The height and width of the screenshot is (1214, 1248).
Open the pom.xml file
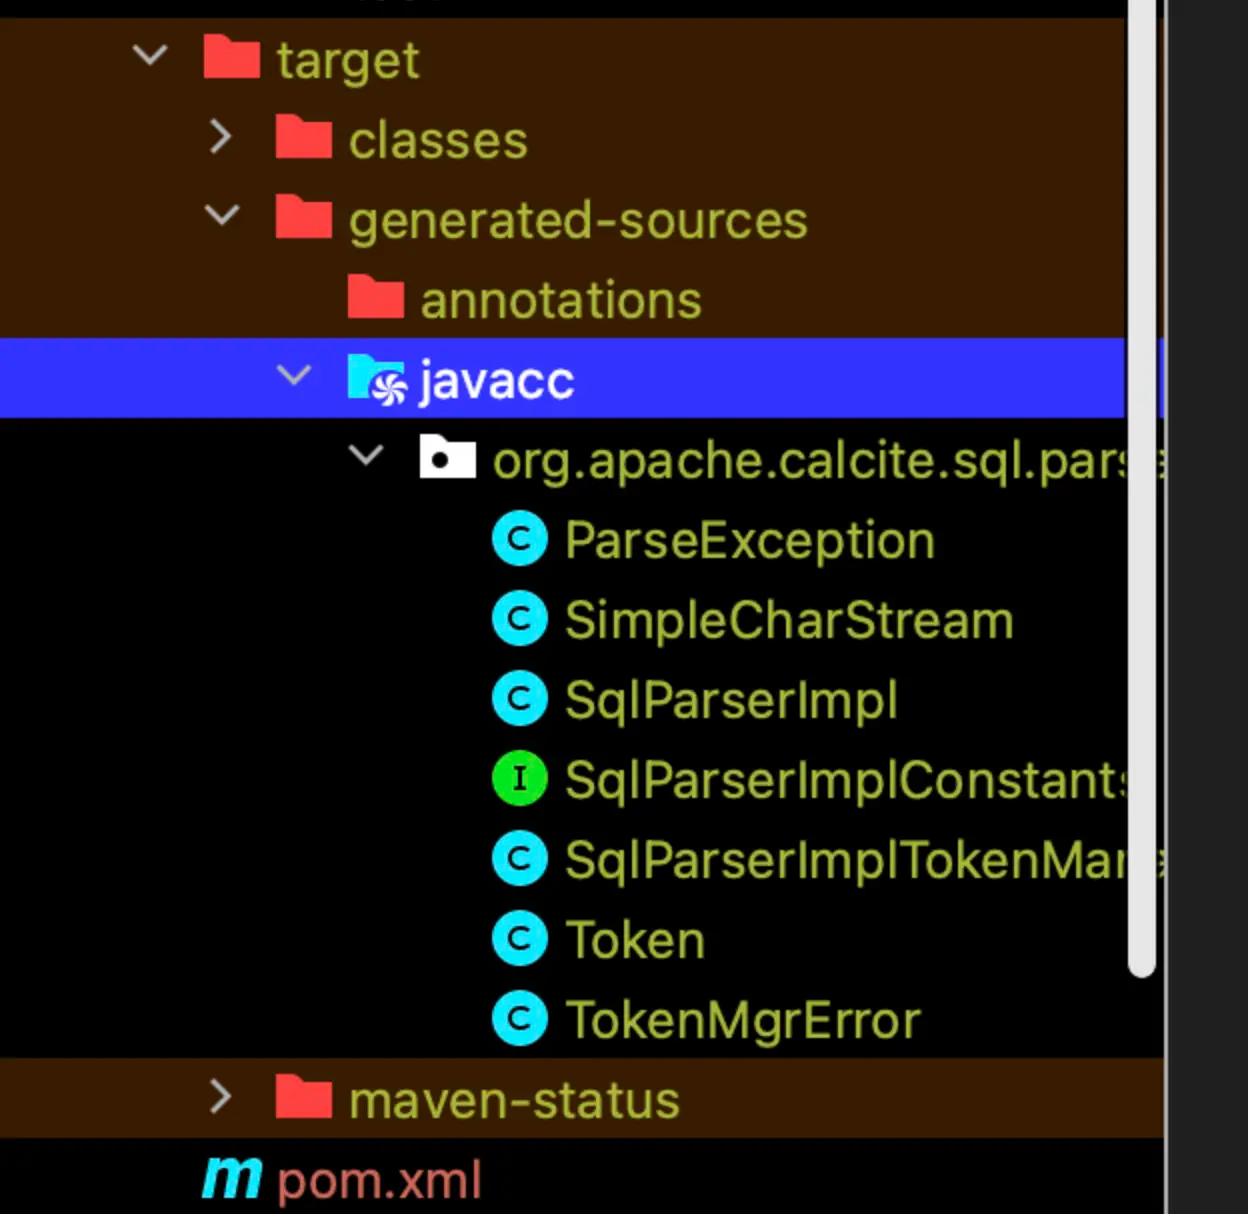point(378,1178)
